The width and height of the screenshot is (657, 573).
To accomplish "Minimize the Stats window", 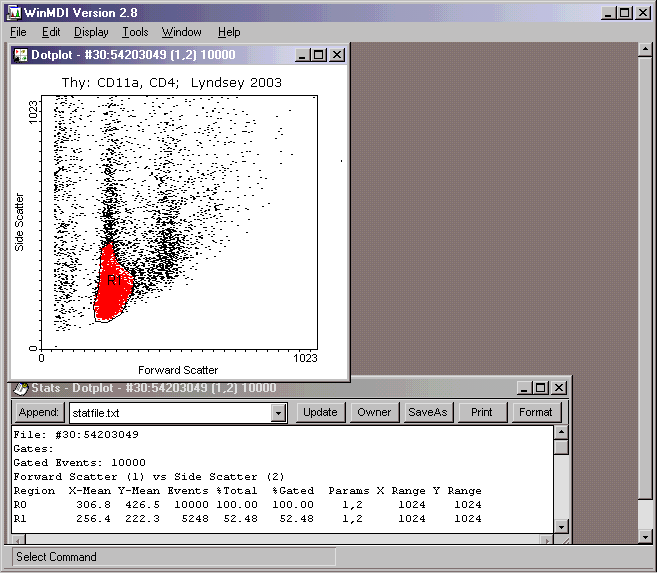I will (x=525, y=388).
